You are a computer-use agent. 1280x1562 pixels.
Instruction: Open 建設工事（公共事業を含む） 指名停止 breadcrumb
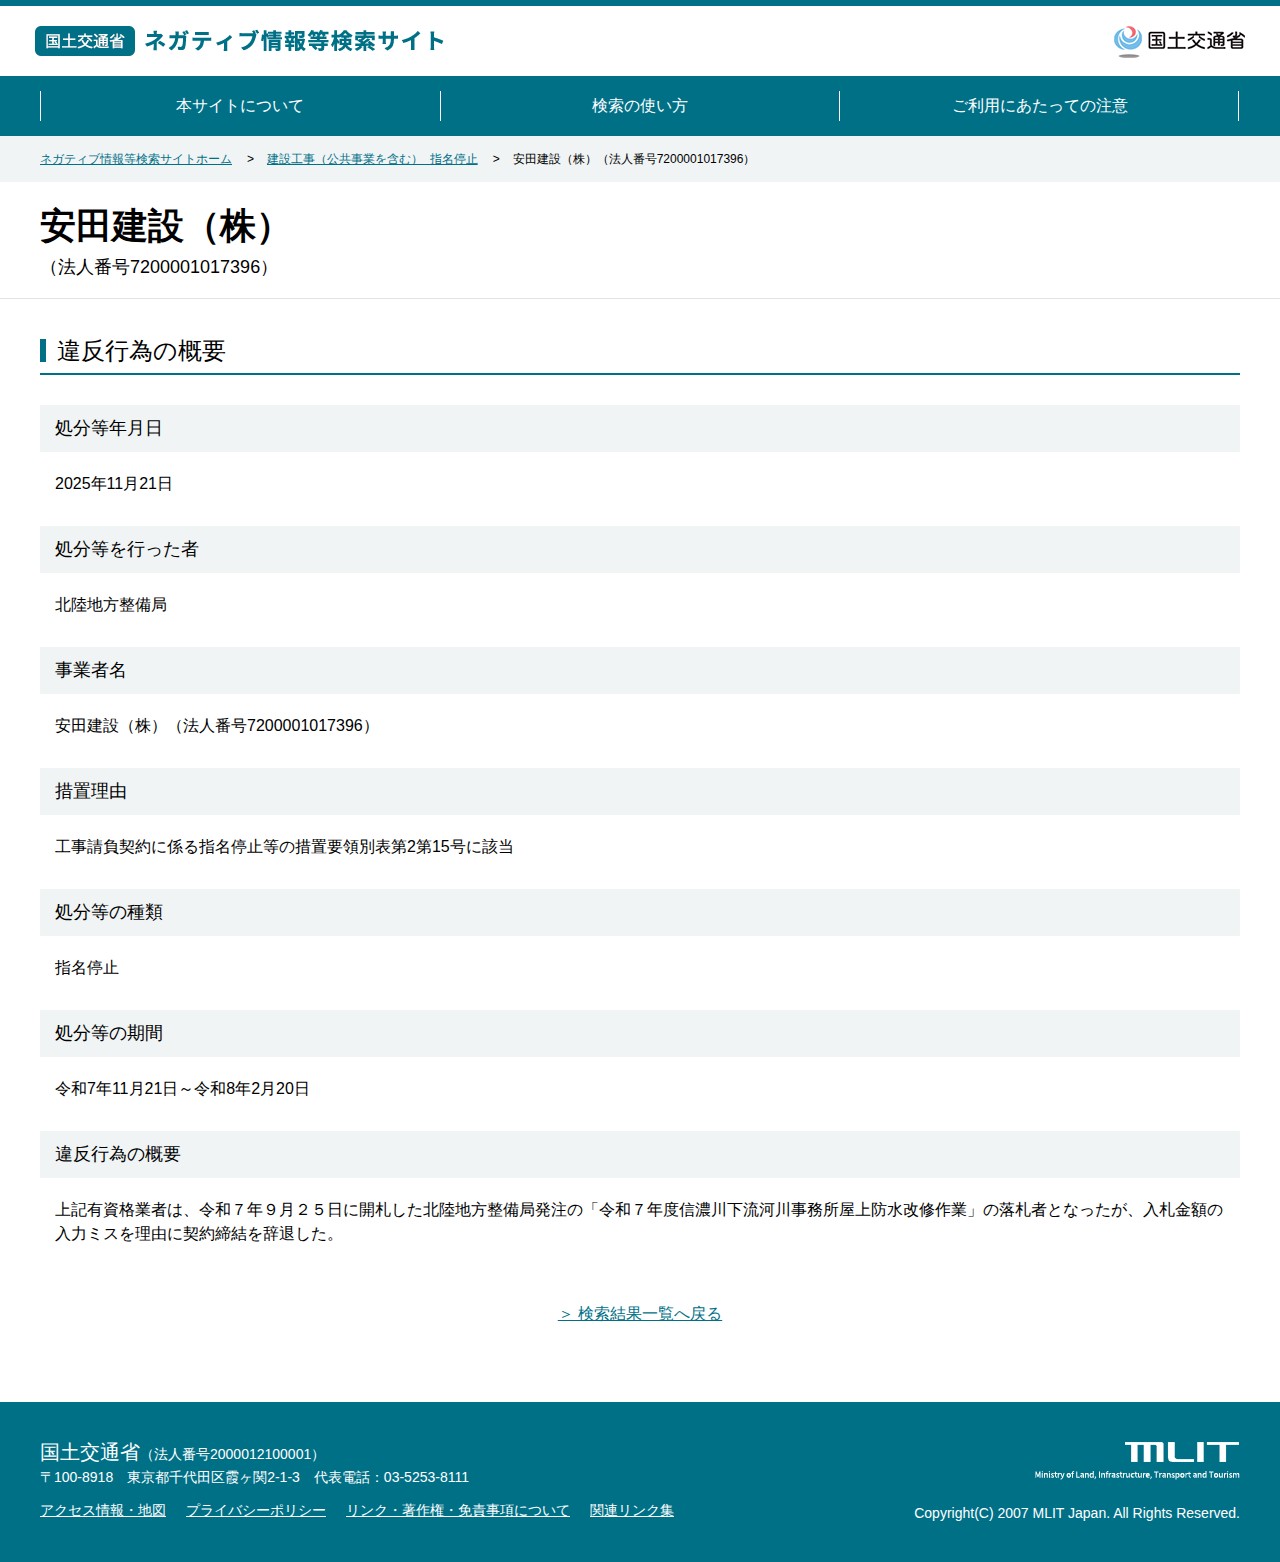click(x=372, y=159)
